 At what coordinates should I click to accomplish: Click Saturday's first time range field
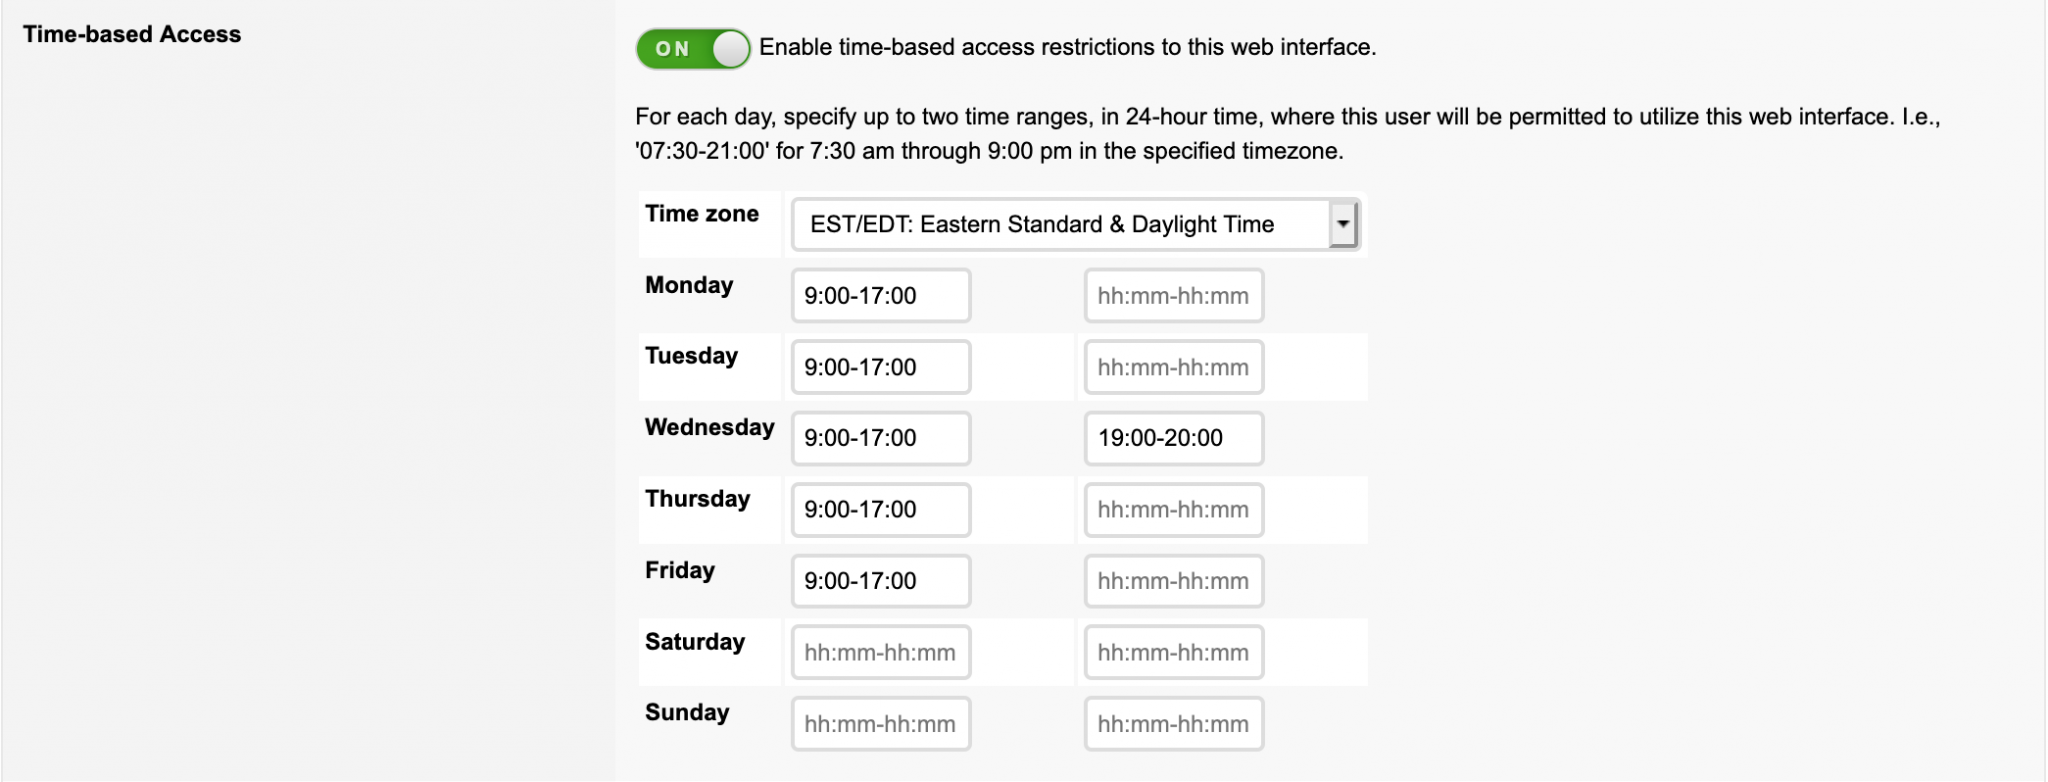click(x=880, y=652)
